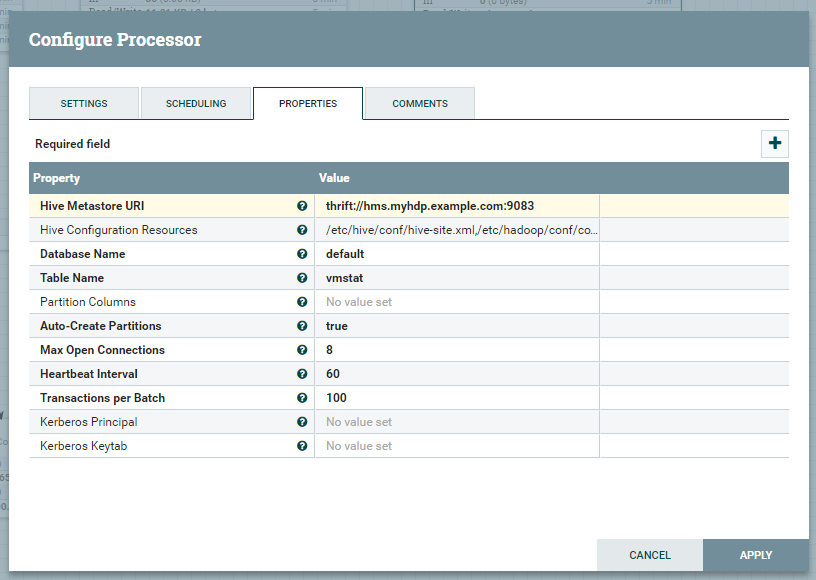Image resolution: width=816 pixels, height=580 pixels.
Task: Click the Hive Metastore URI property name
Action: pos(92,206)
